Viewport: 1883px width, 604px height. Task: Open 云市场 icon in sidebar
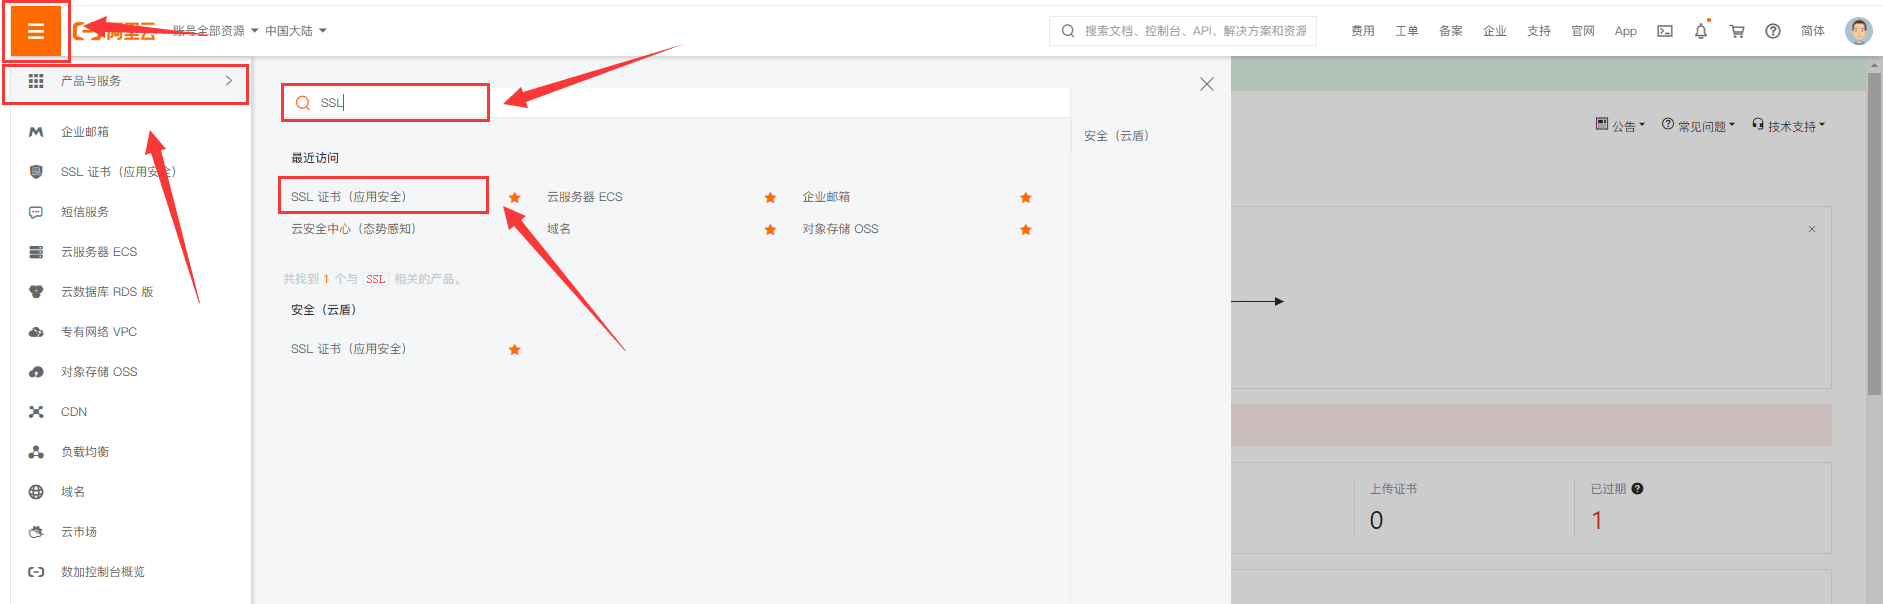[x=36, y=532]
